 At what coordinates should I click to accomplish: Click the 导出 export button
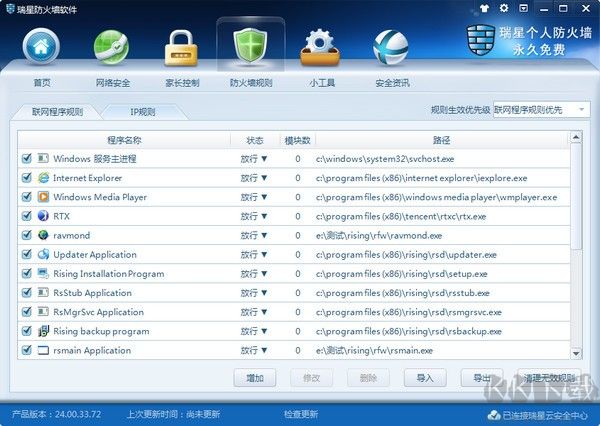(x=482, y=378)
